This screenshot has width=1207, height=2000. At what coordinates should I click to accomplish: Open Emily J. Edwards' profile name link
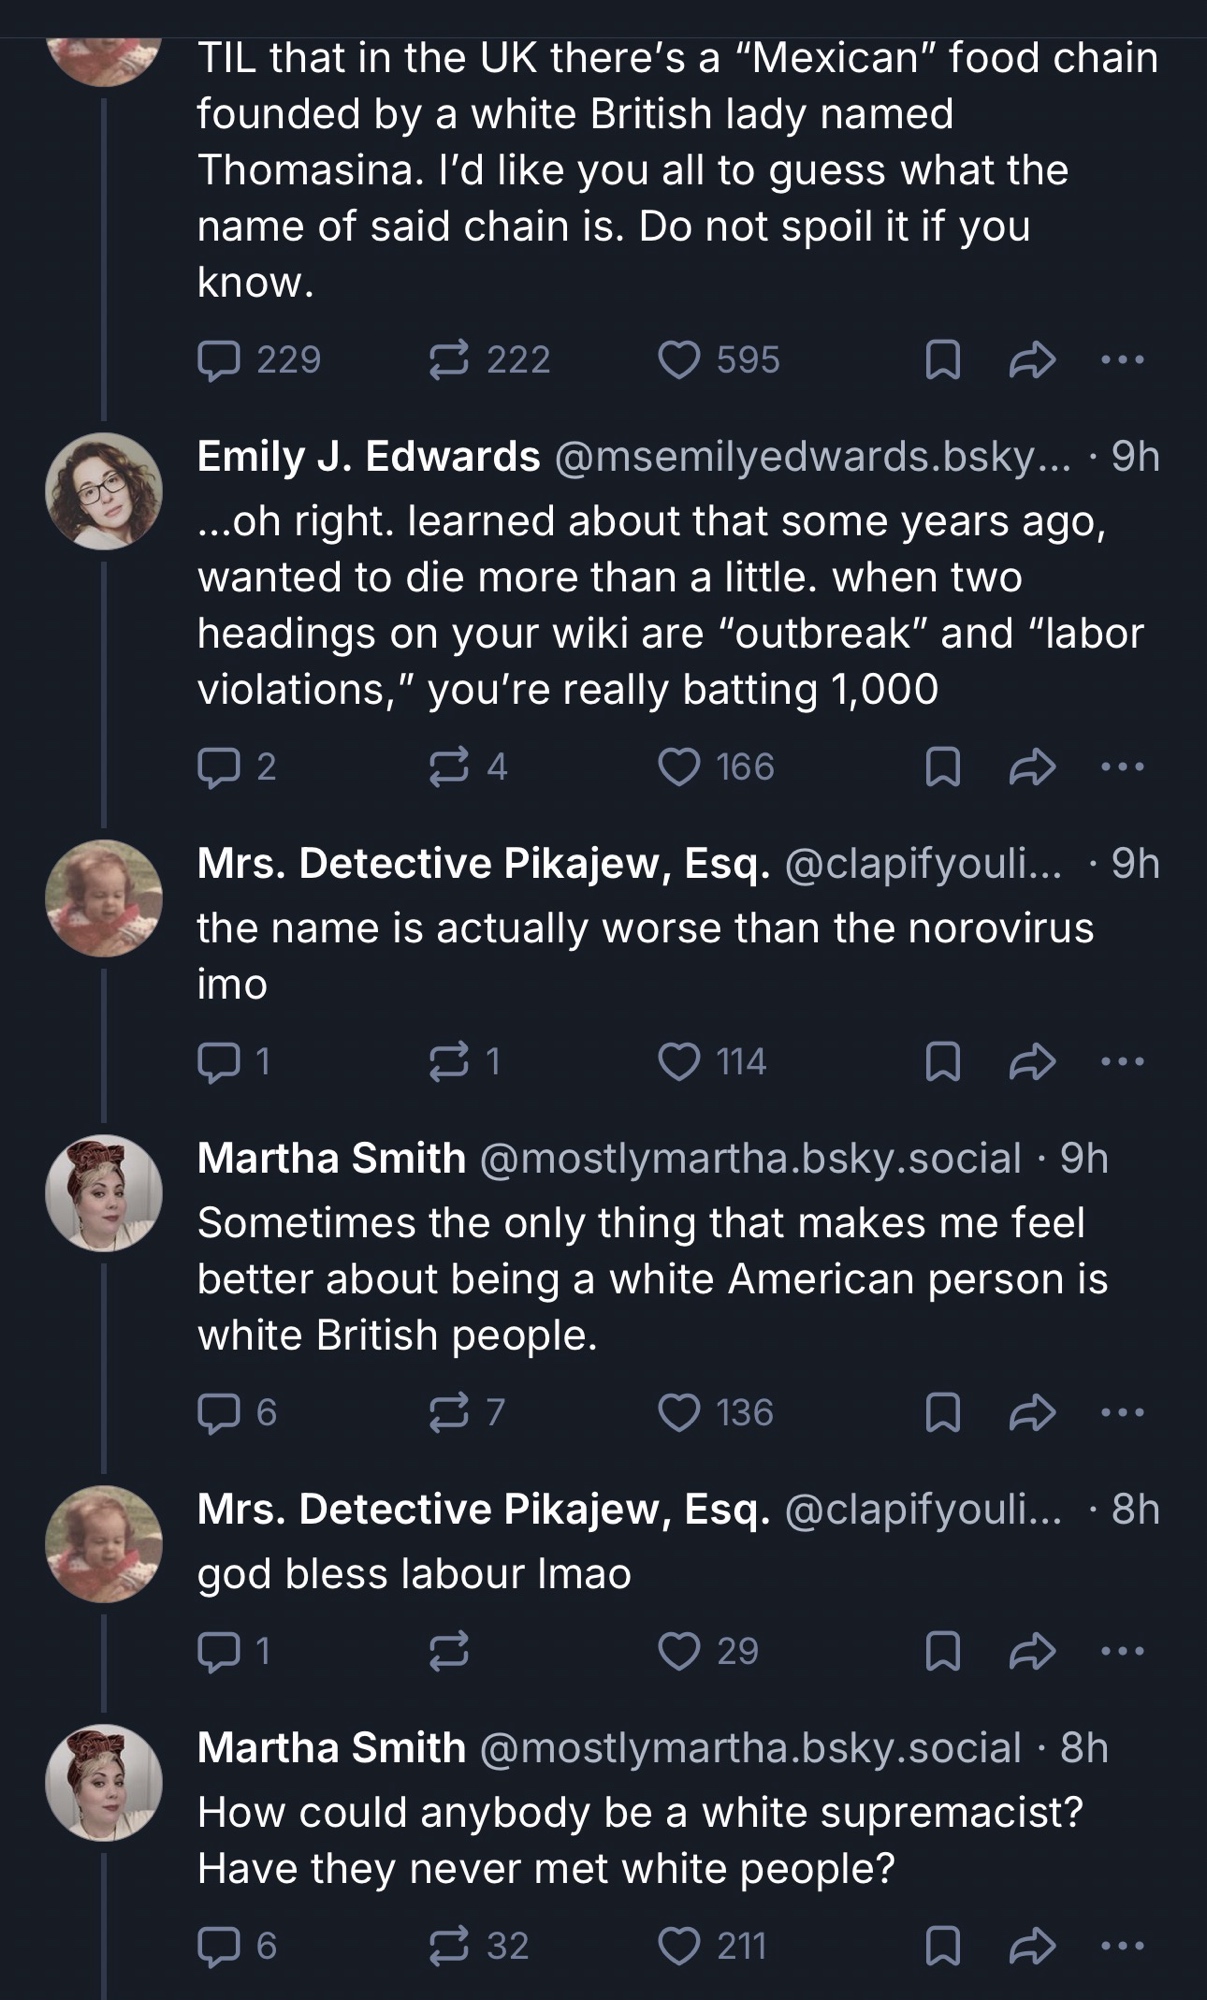[x=368, y=457]
